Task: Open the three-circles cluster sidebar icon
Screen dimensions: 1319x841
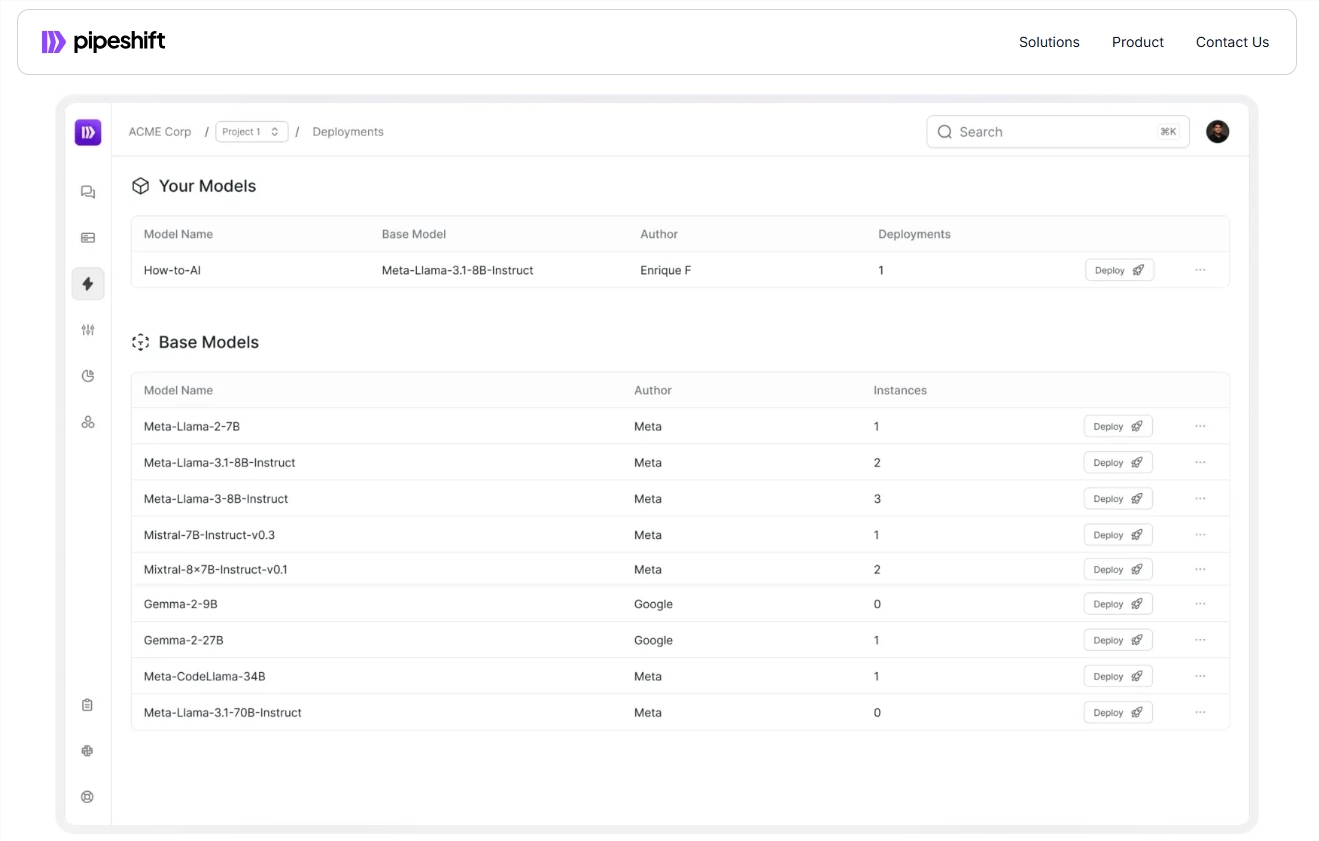Action: [88, 422]
